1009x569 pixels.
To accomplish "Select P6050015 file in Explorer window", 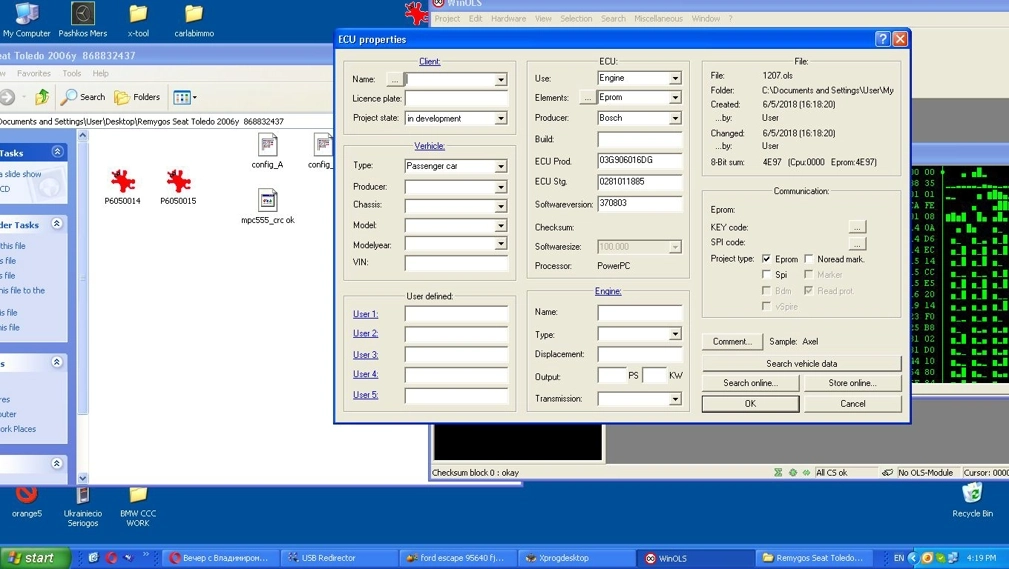I will coord(178,187).
